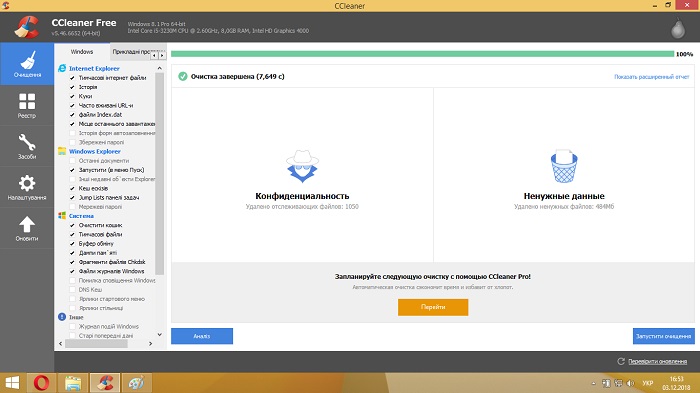This screenshot has height=393, width=700.
Task: Click the volume speaker tray icon
Action: (x=630, y=383)
